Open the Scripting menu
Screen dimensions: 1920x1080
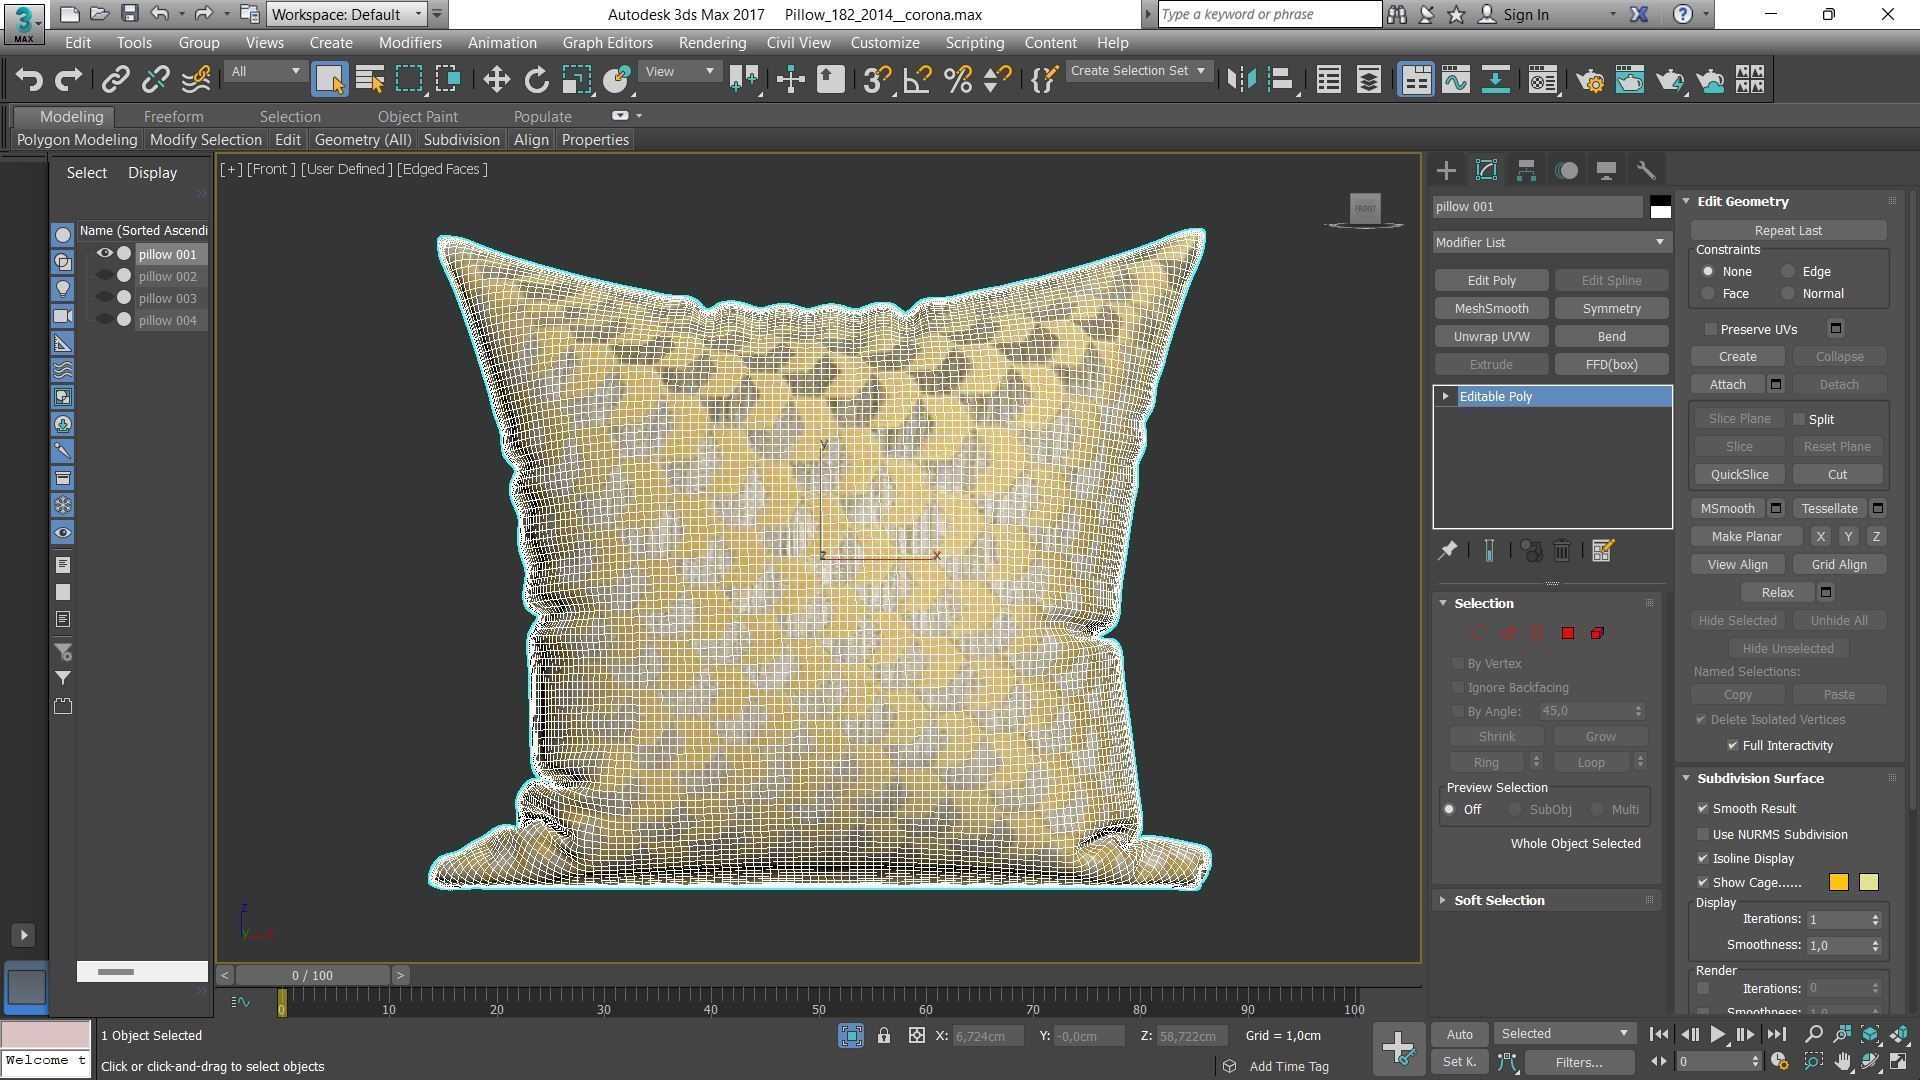pos(974,43)
